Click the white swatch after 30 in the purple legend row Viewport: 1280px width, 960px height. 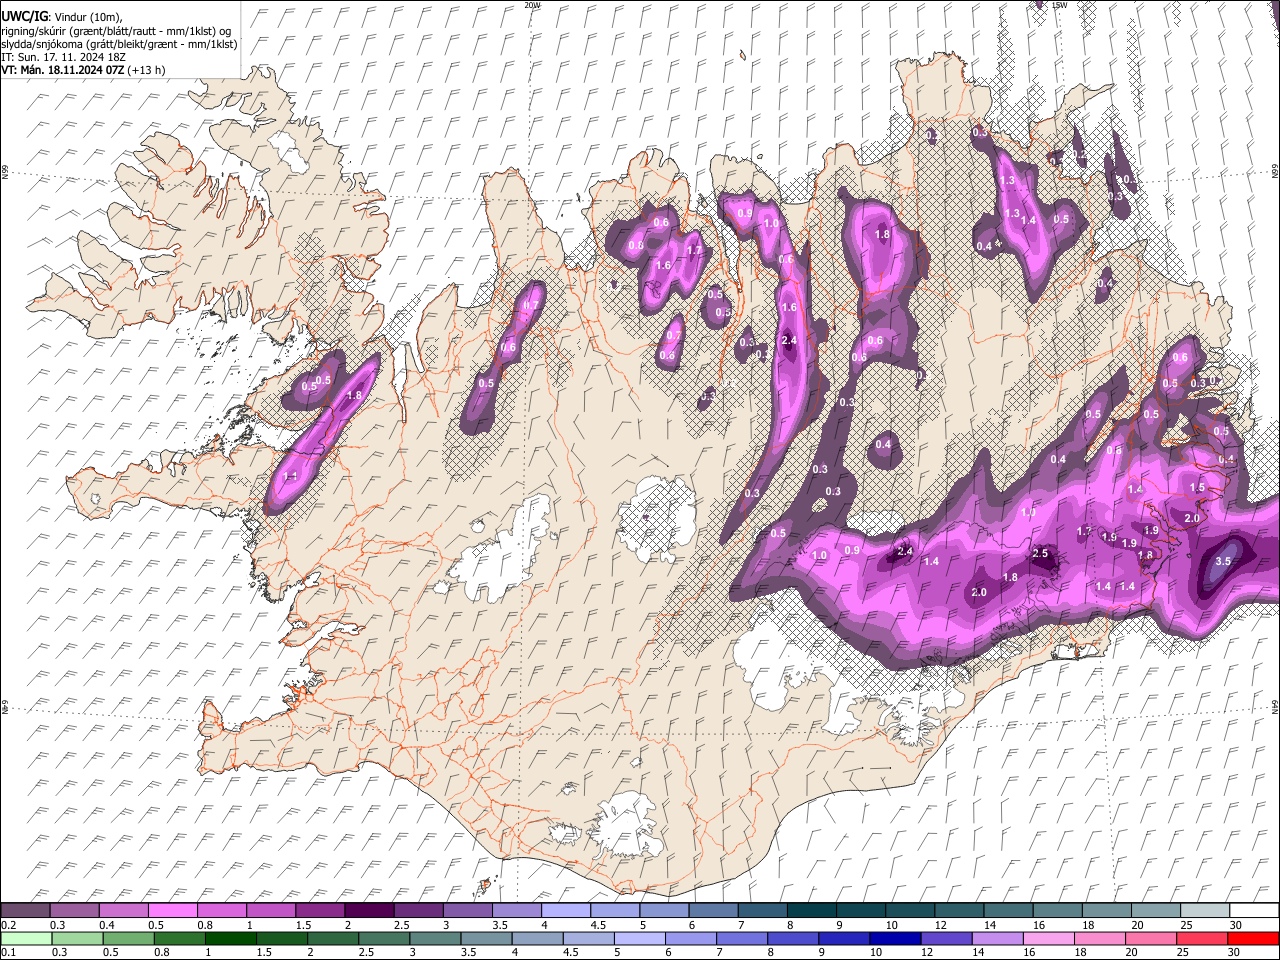click(1255, 911)
